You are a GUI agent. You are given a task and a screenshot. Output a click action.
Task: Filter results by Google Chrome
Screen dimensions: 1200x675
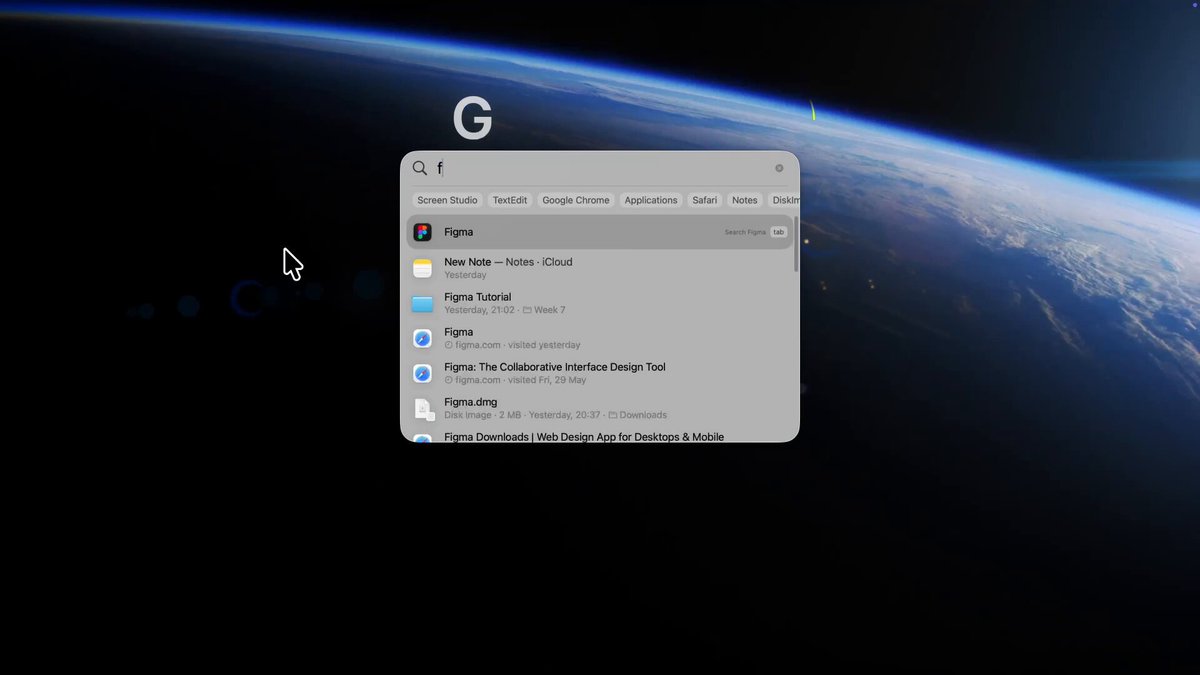pyautogui.click(x=576, y=200)
